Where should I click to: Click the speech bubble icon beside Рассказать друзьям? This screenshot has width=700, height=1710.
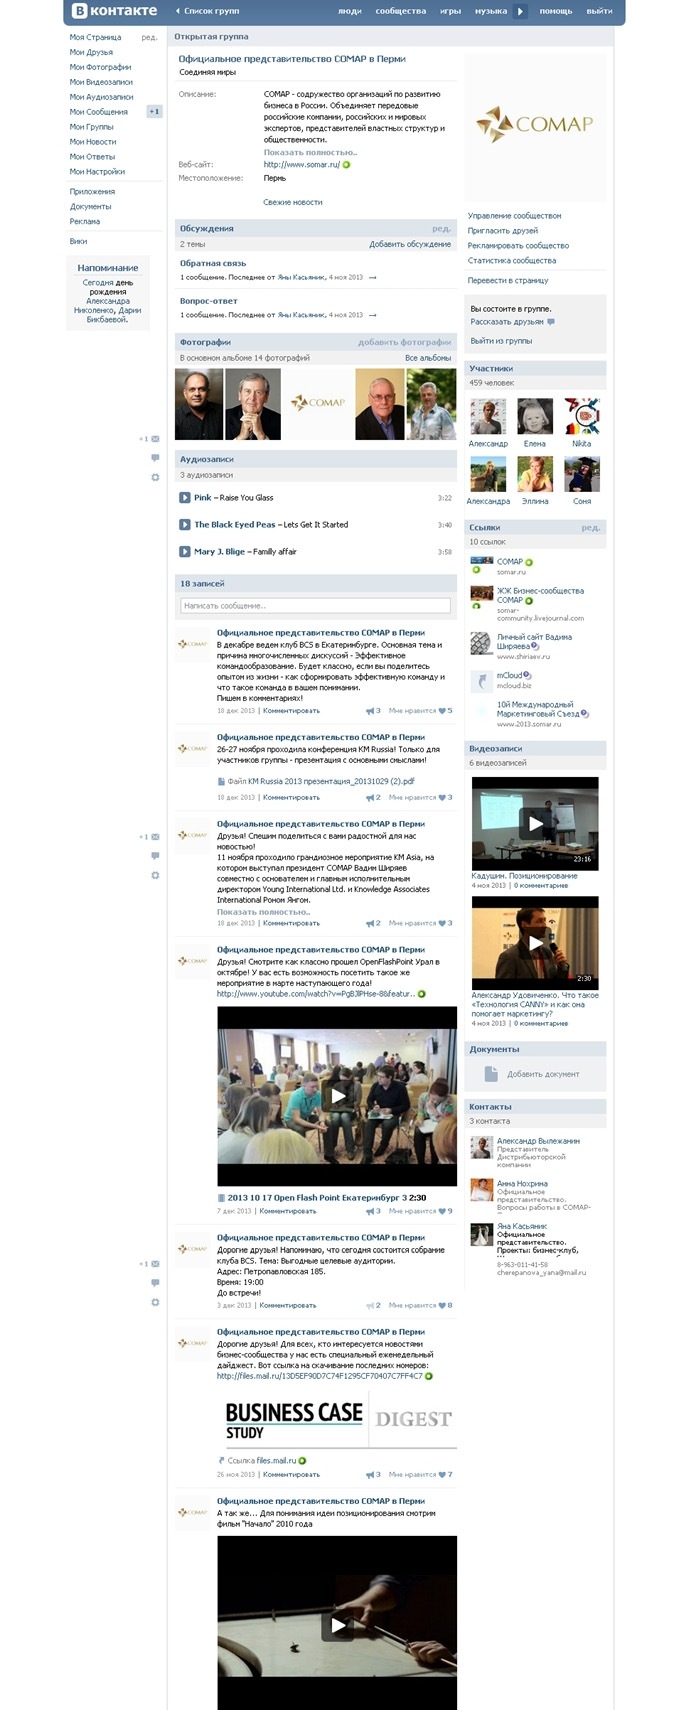[551, 322]
